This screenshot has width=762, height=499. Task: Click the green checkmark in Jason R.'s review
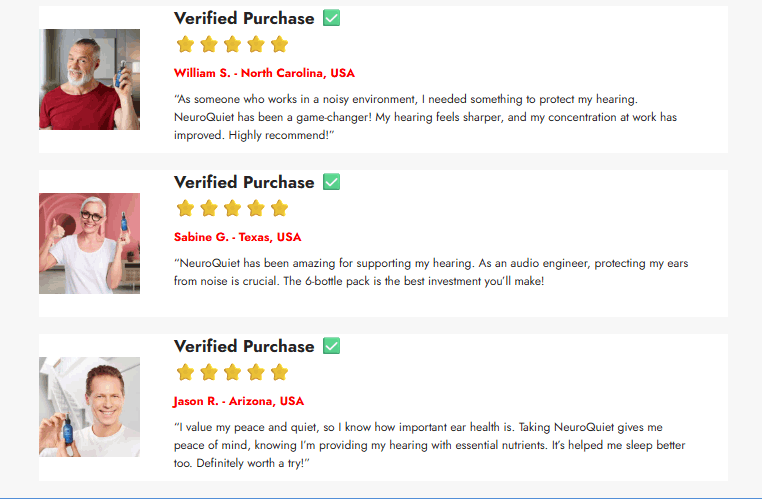(x=332, y=346)
